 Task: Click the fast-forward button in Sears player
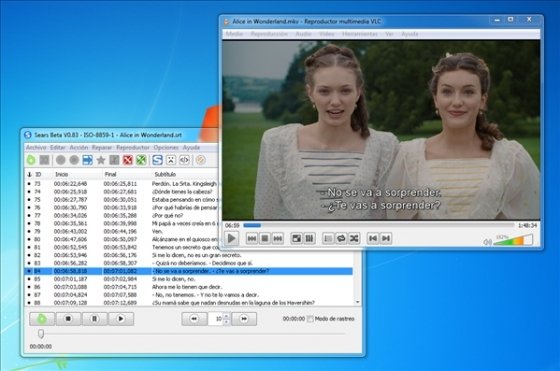[x=244, y=319]
